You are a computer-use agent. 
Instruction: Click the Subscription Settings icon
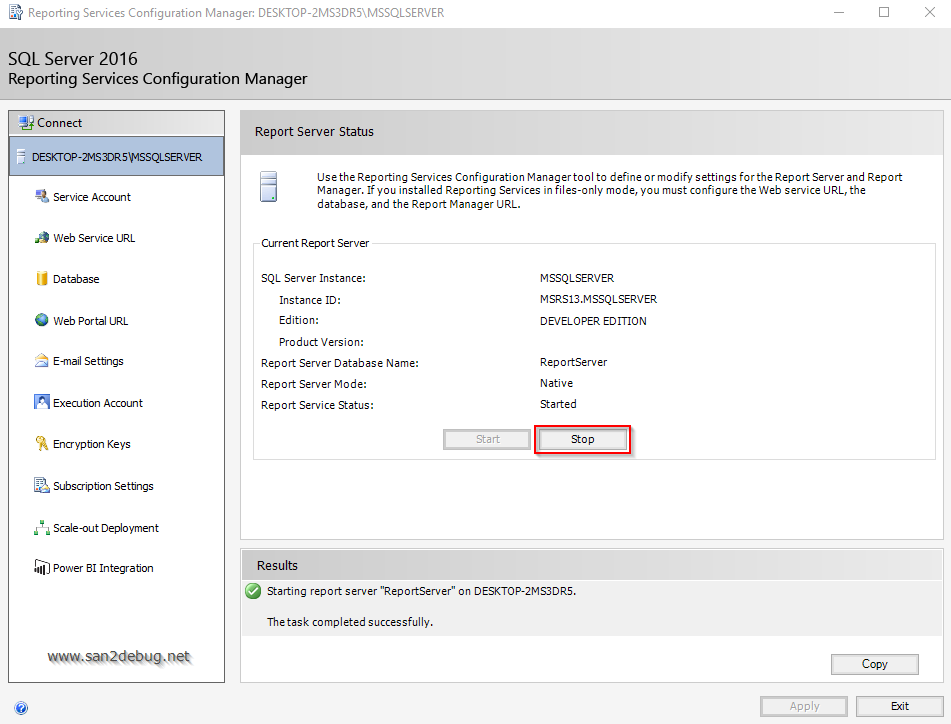42,486
